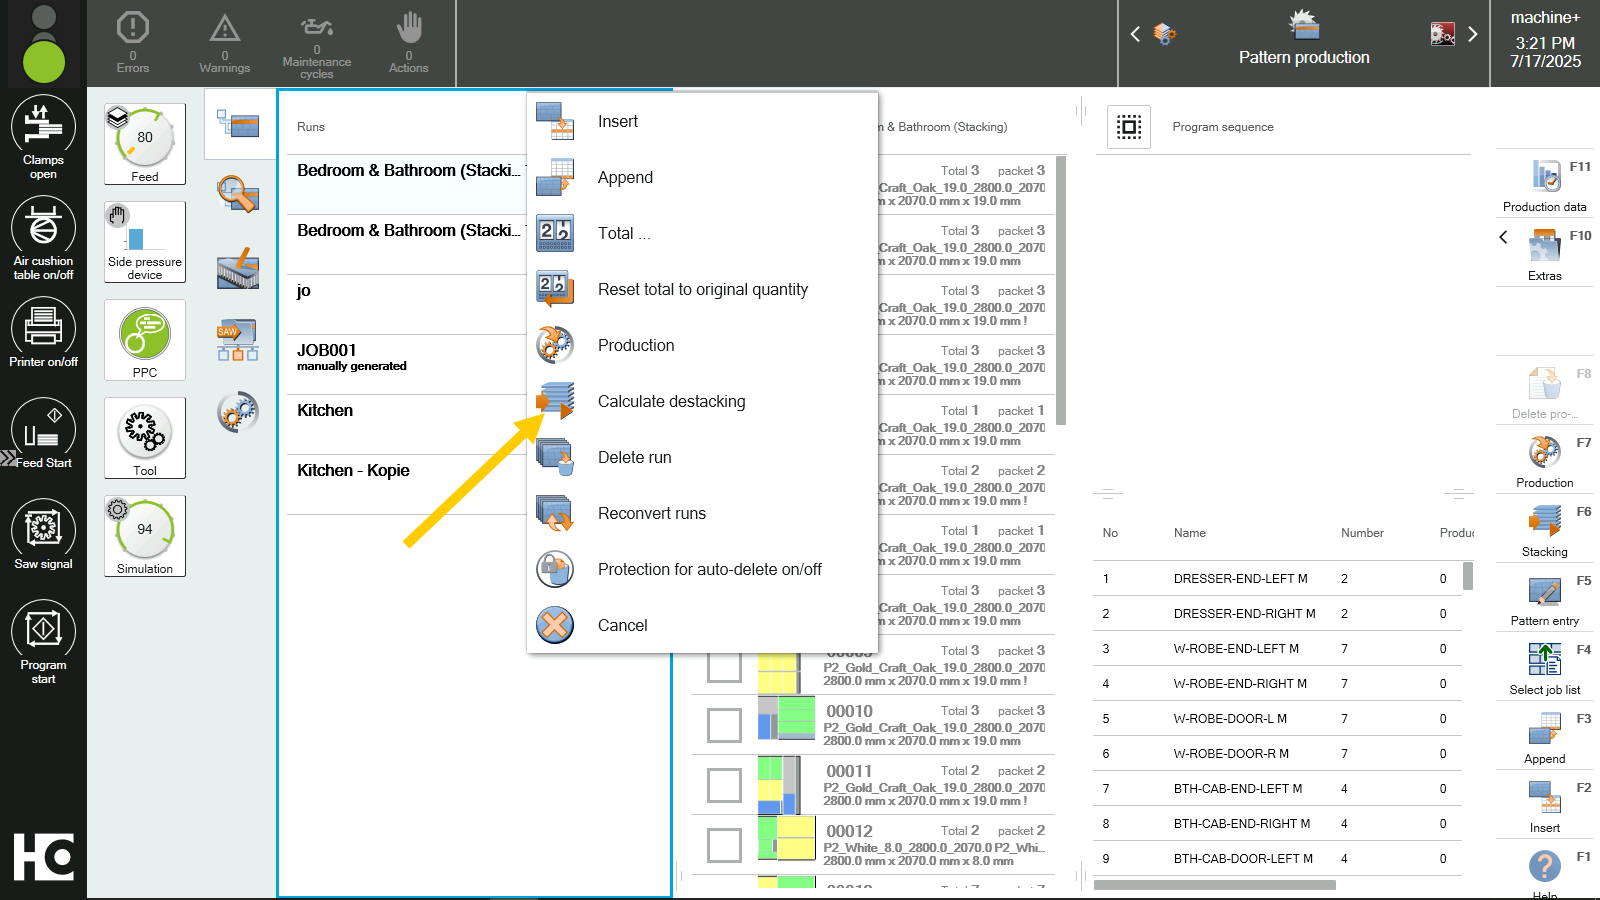Click the Pattern production header icon

click(x=1304, y=25)
